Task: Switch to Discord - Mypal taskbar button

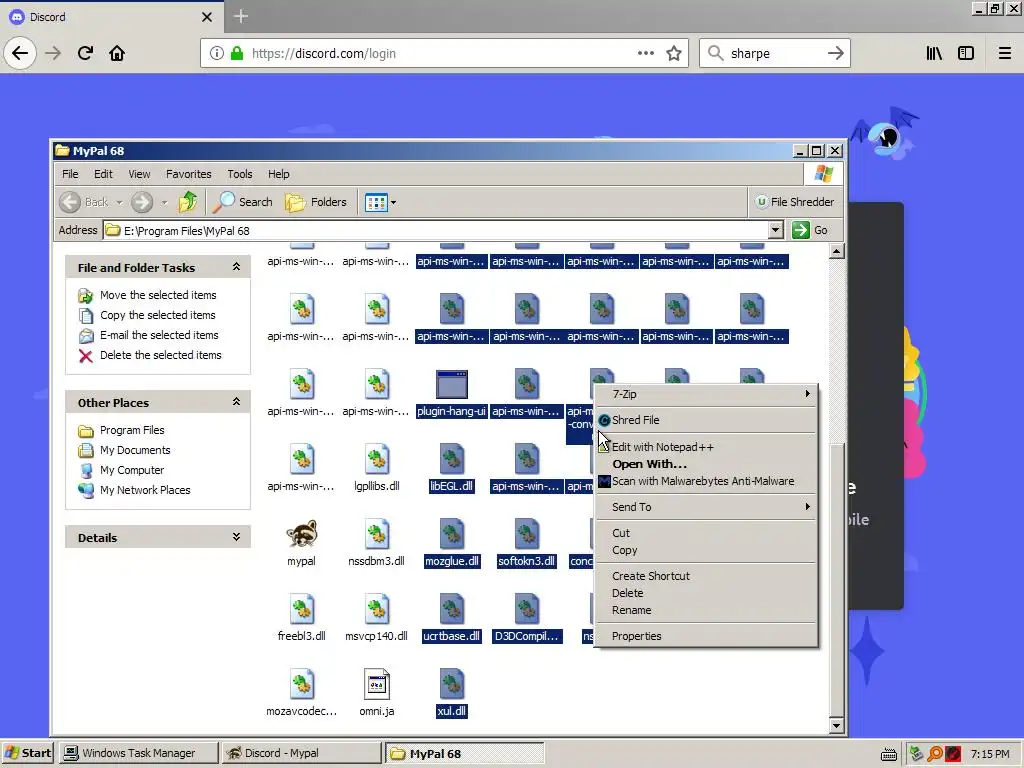Action: click(301, 753)
